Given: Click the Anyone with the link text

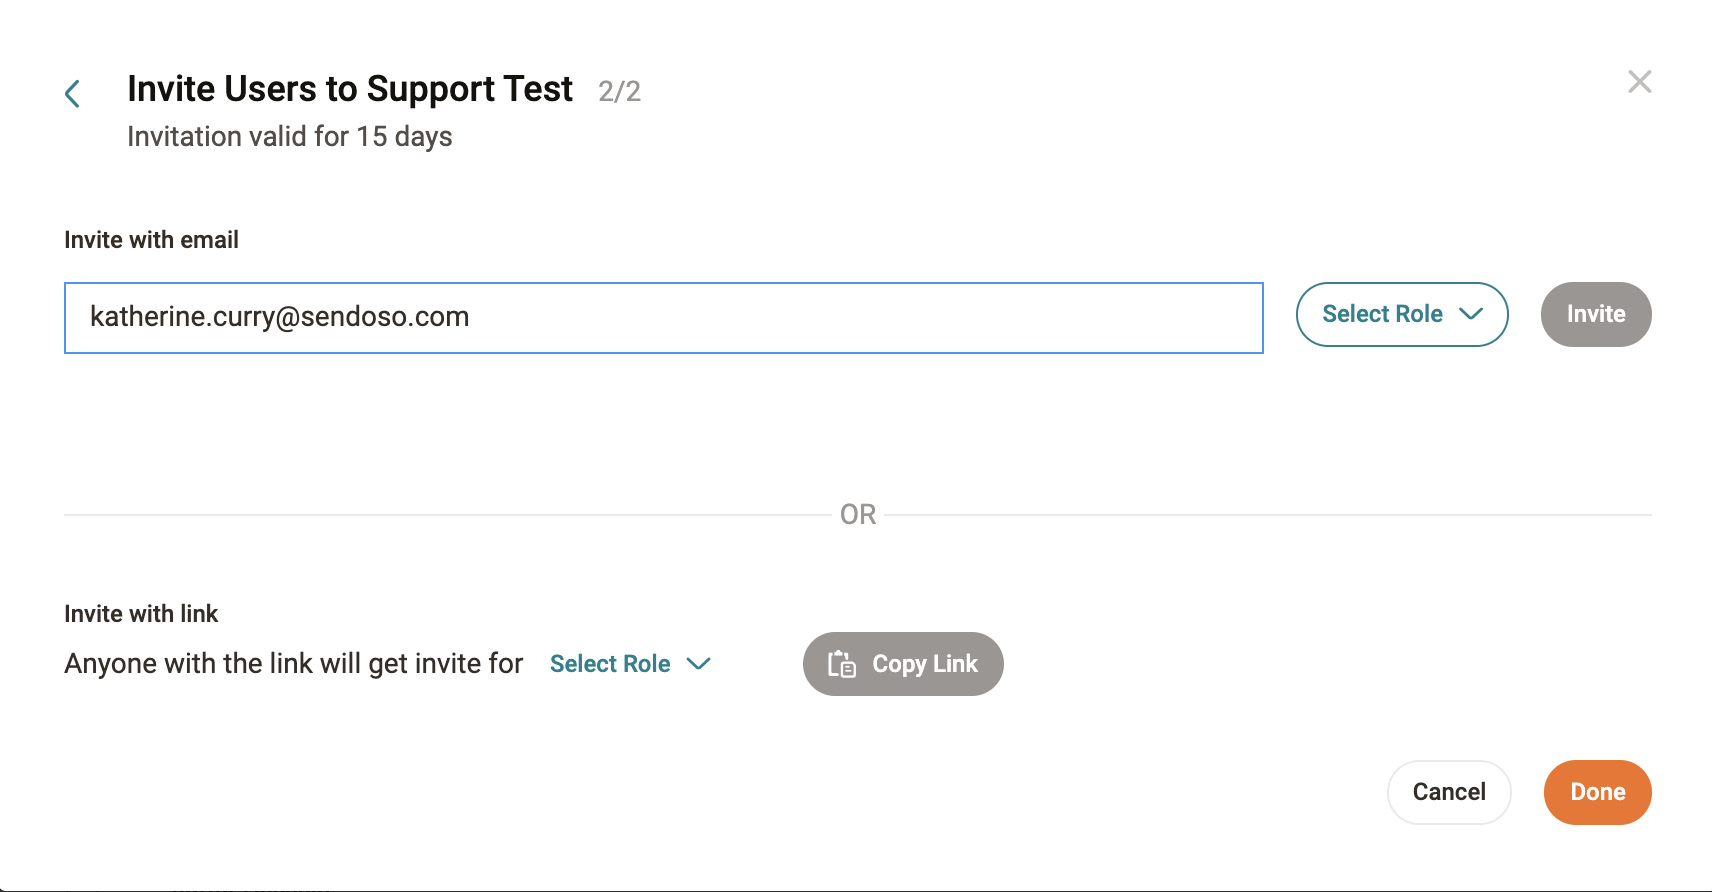Looking at the screenshot, I should 294,664.
